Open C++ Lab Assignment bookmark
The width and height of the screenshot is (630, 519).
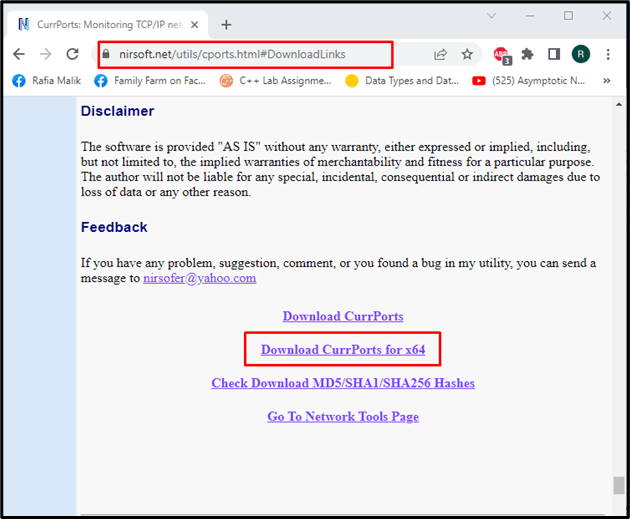276,81
